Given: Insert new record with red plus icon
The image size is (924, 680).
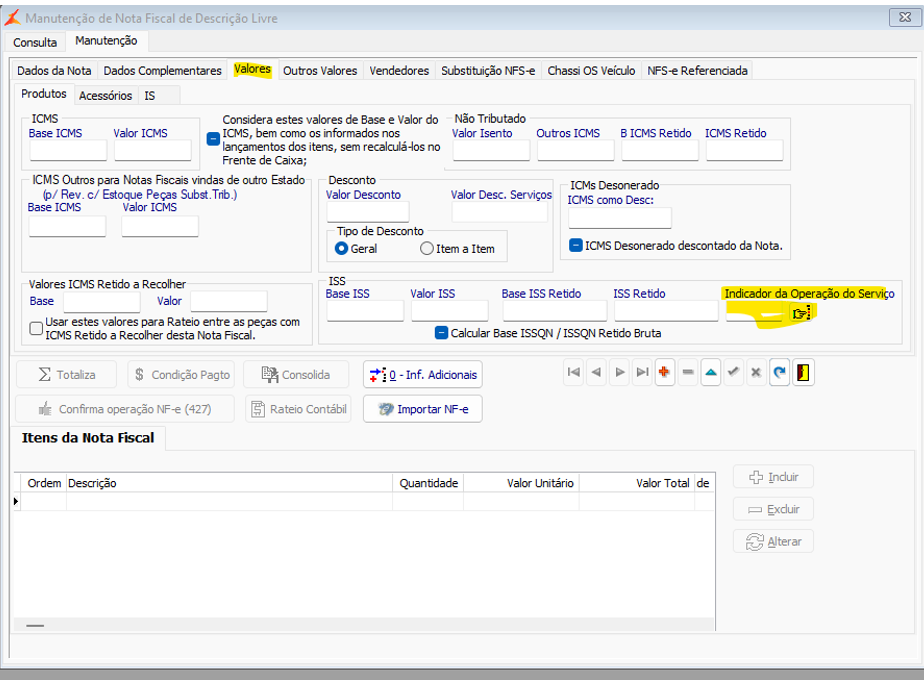Looking at the screenshot, I should tap(665, 372).
